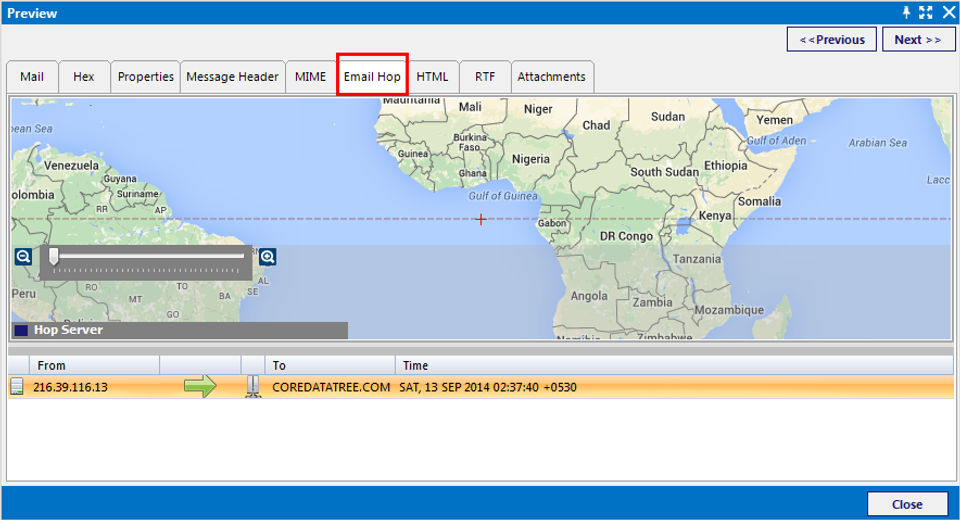Click South Sudan on the map

click(664, 172)
